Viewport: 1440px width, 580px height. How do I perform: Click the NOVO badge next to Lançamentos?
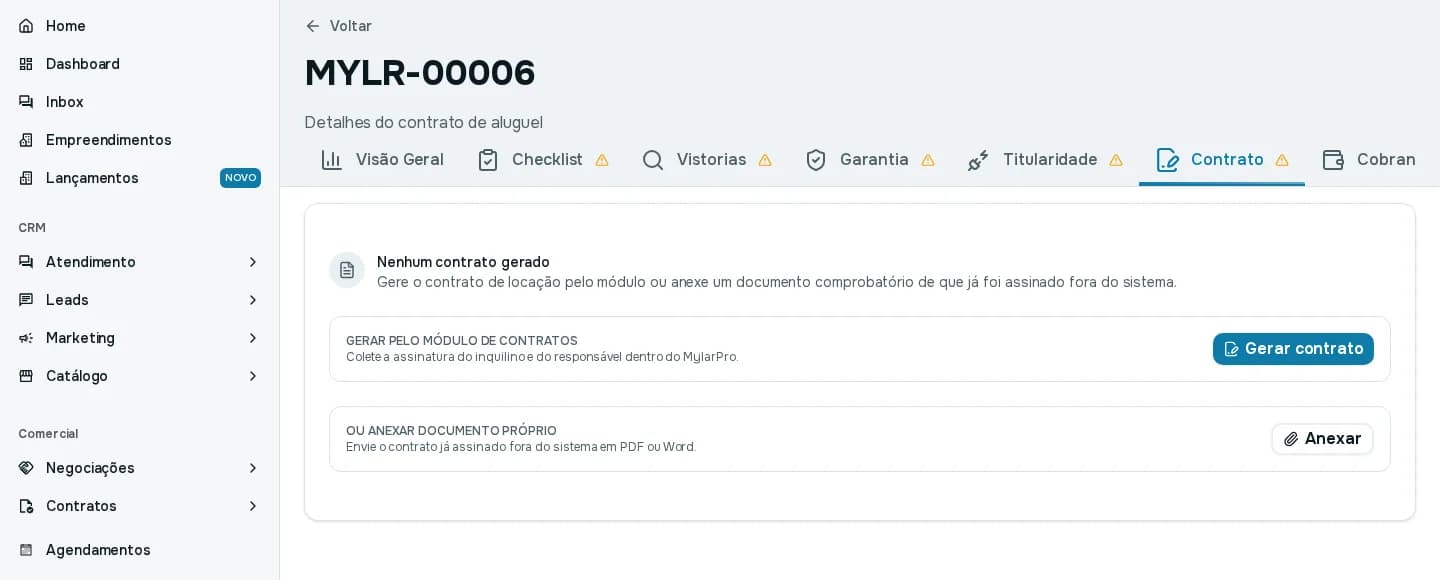(240, 178)
